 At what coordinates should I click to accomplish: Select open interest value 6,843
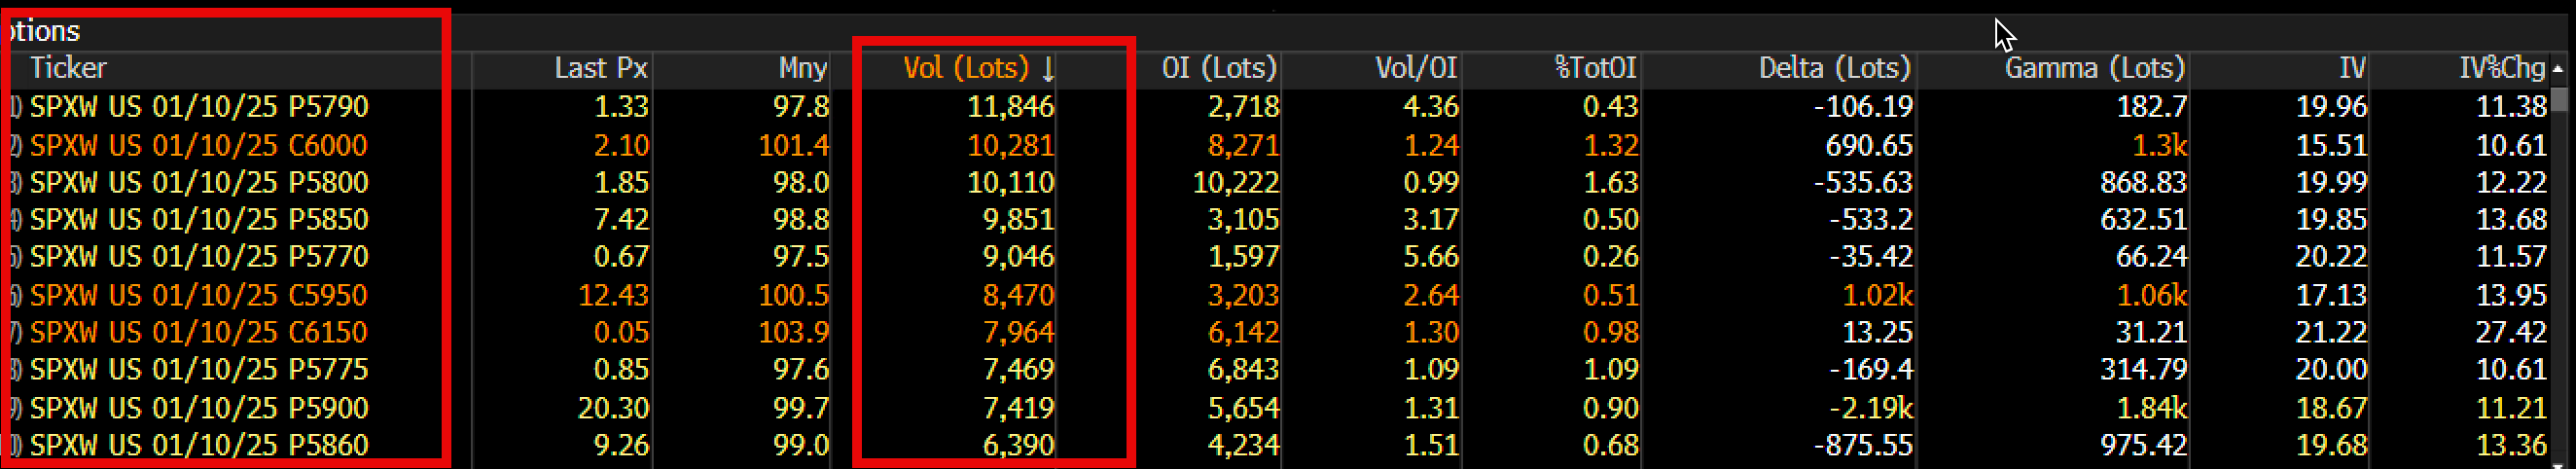point(1243,369)
